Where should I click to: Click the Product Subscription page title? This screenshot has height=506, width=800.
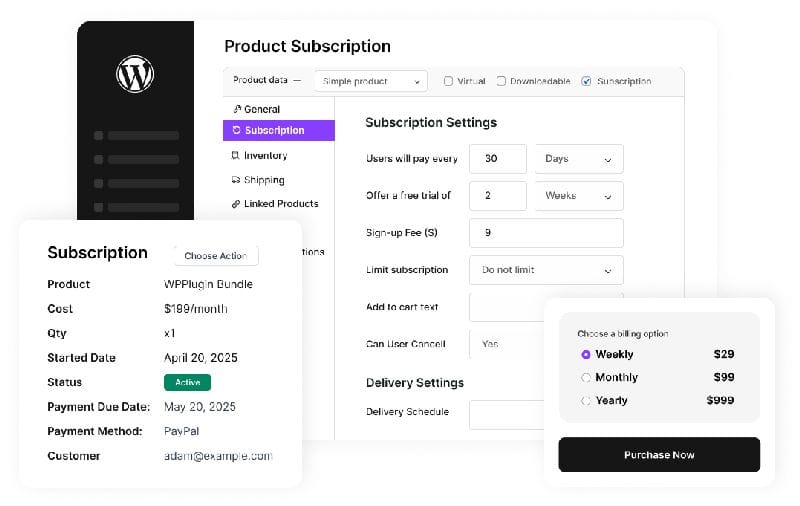click(308, 46)
